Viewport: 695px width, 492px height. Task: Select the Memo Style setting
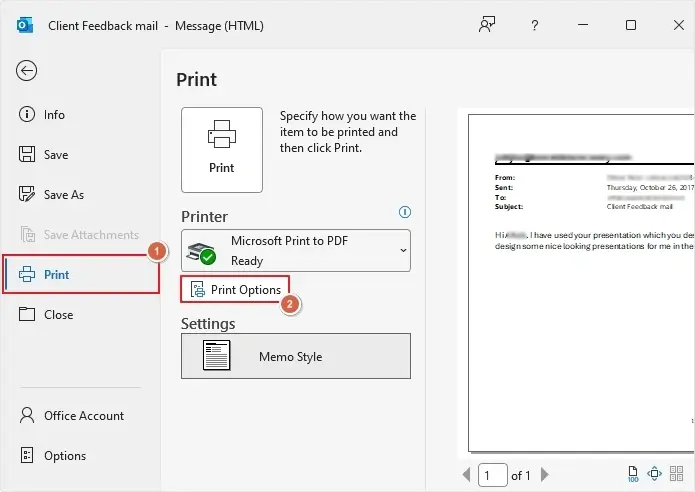[296, 356]
